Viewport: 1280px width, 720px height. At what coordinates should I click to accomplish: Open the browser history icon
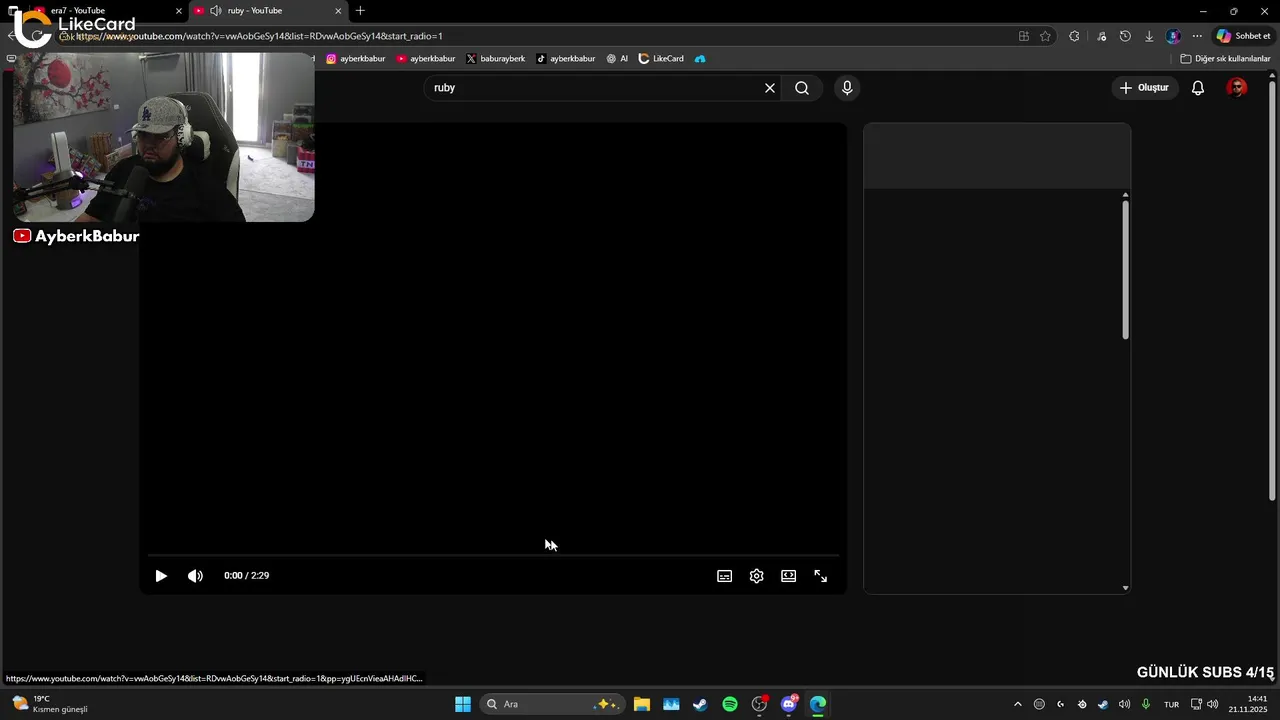[x=1125, y=36]
